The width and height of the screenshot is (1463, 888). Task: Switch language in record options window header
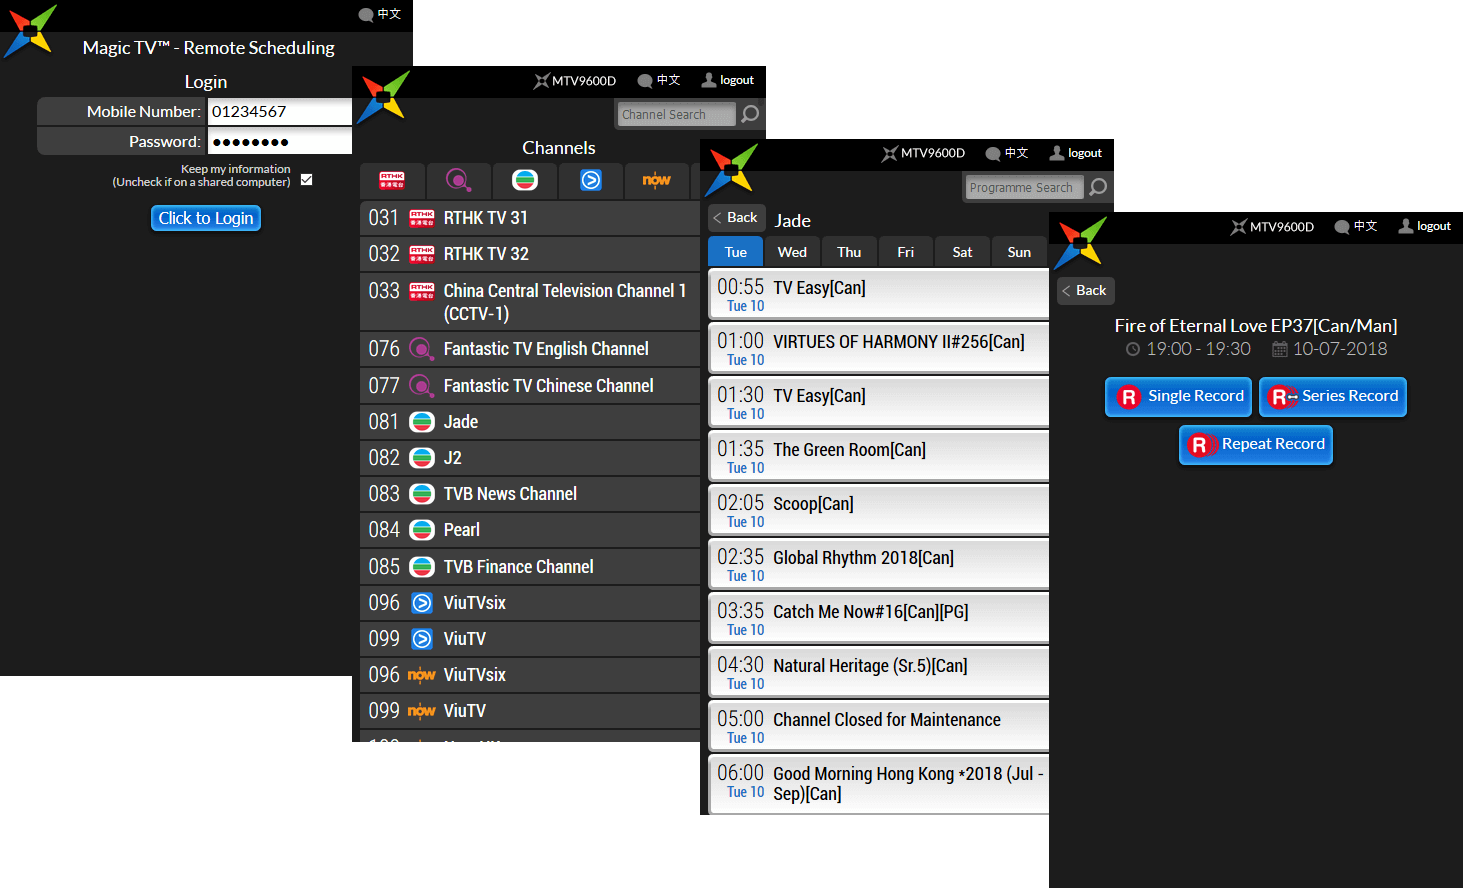click(x=1356, y=226)
